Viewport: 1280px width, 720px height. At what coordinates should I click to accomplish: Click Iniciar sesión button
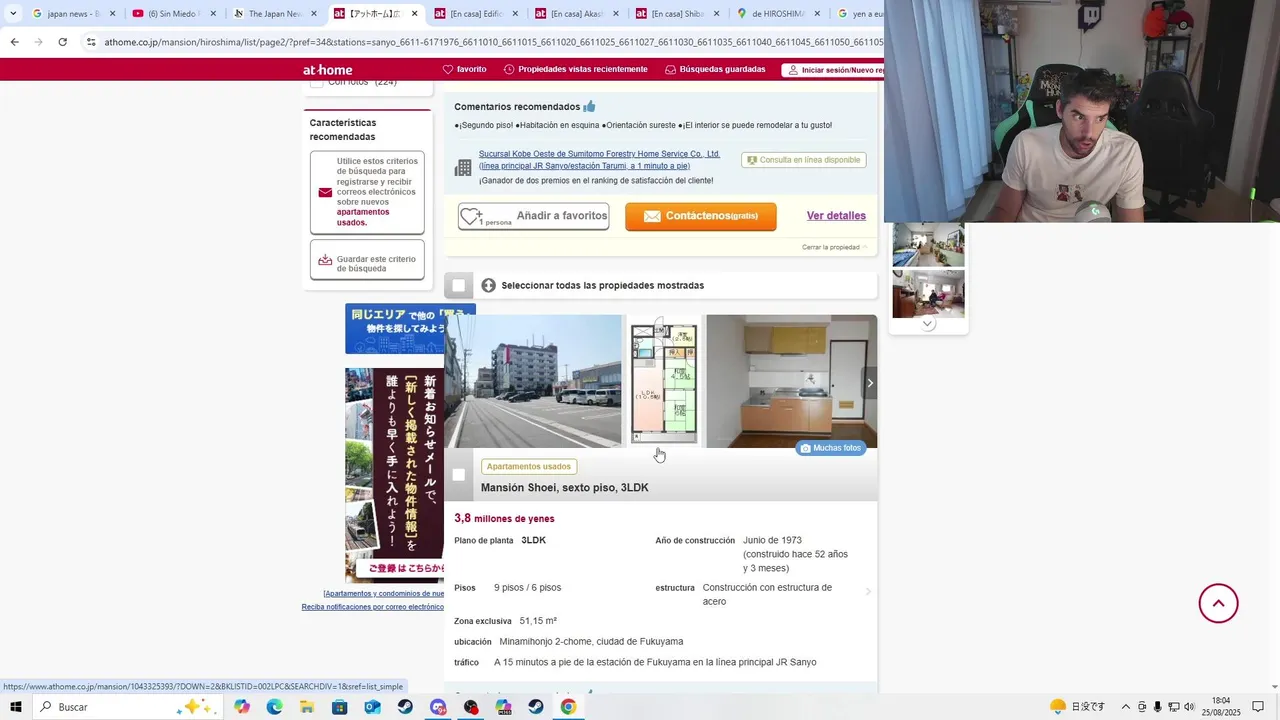pos(833,70)
